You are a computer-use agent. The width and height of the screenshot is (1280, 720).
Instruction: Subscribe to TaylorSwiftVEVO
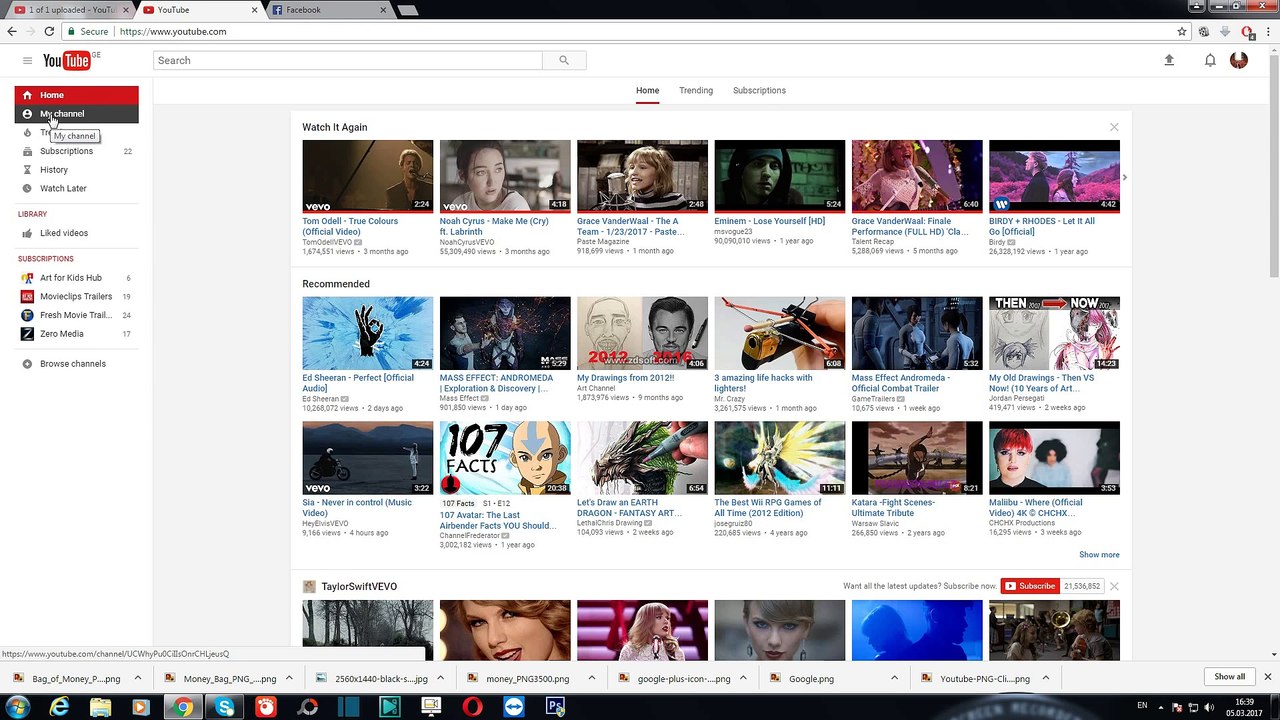pos(1030,586)
